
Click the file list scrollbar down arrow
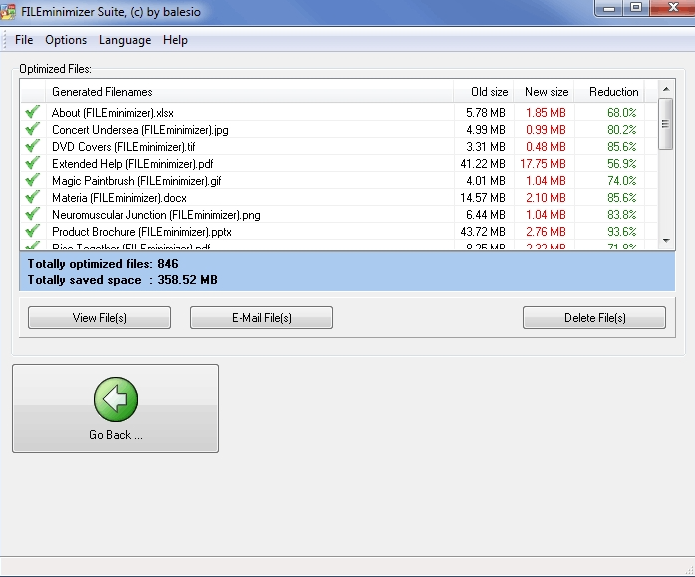click(666, 240)
